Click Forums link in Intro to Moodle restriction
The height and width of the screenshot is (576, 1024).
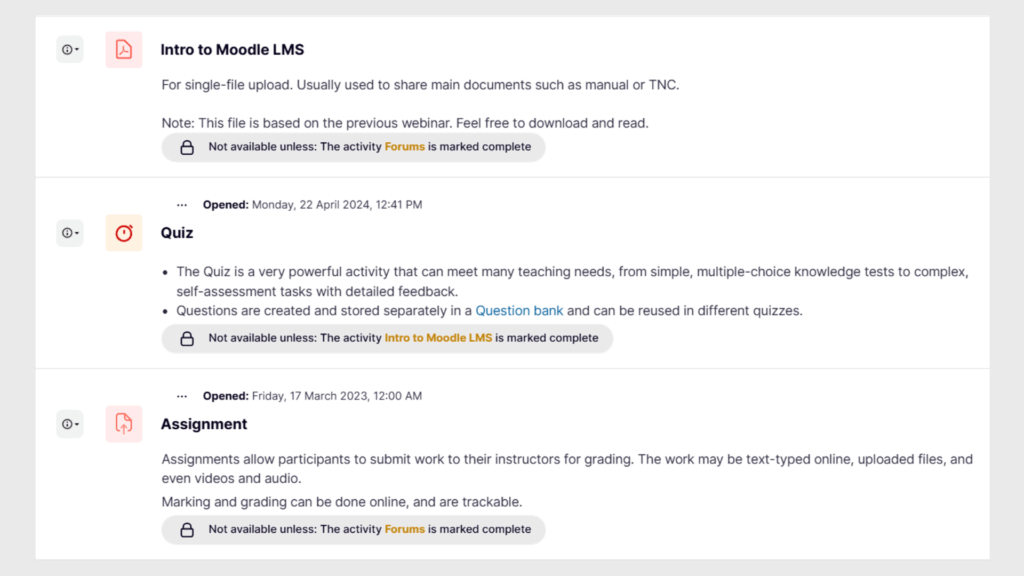coord(404,147)
